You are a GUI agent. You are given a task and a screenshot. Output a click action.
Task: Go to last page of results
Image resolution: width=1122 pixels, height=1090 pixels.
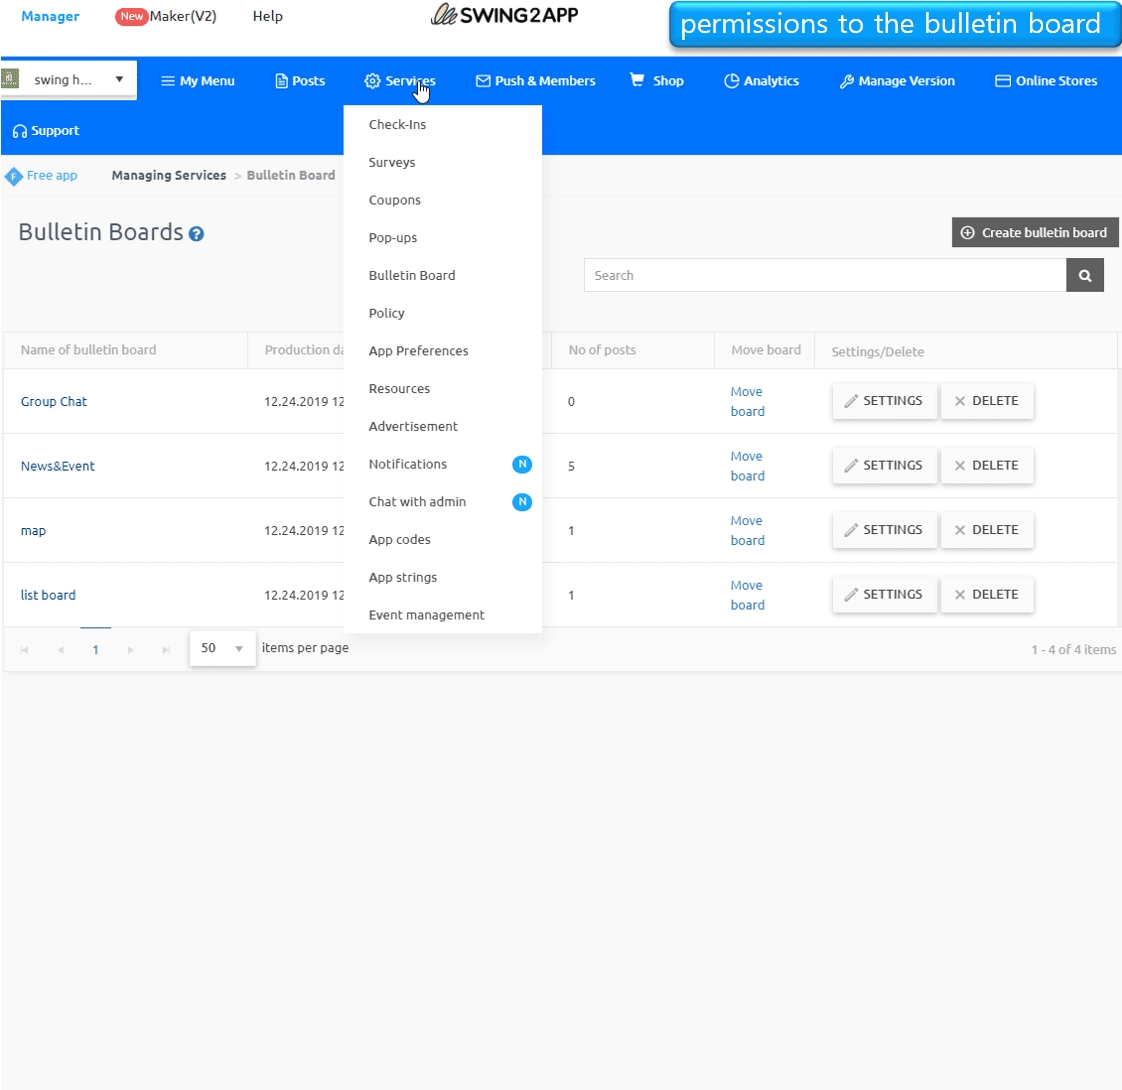point(166,650)
